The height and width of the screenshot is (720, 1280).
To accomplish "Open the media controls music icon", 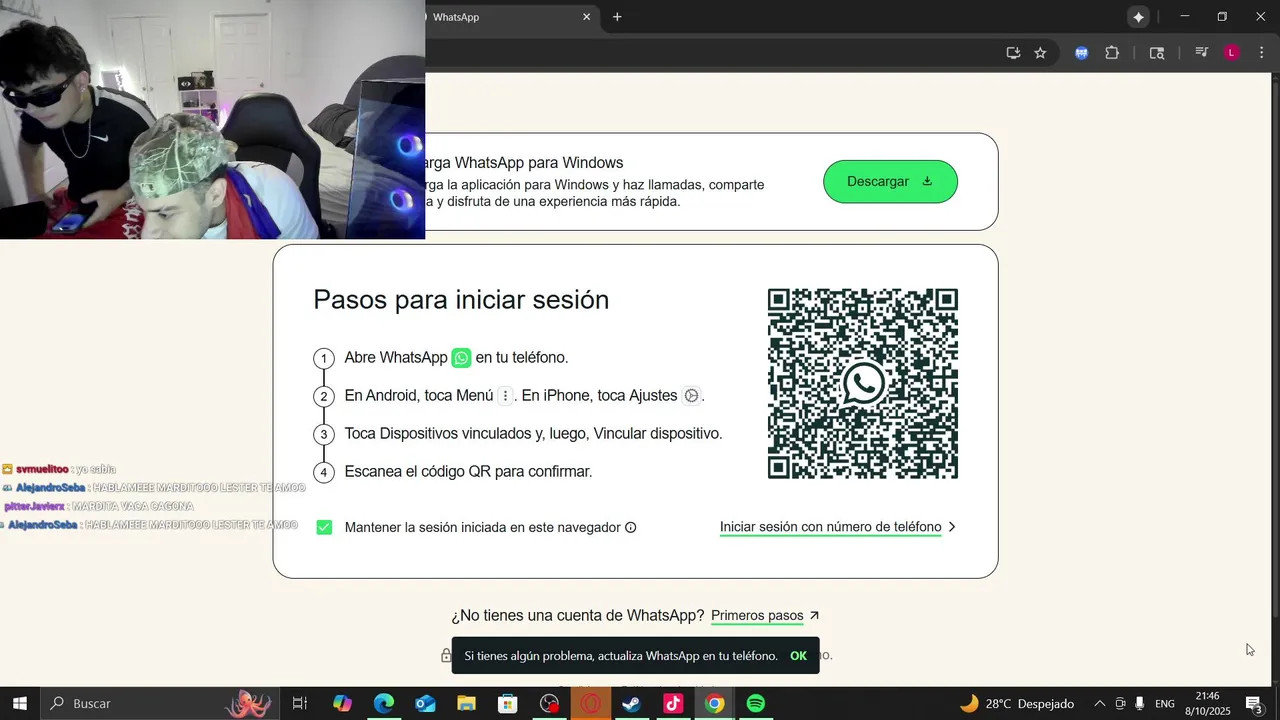I will pos(1202,53).
